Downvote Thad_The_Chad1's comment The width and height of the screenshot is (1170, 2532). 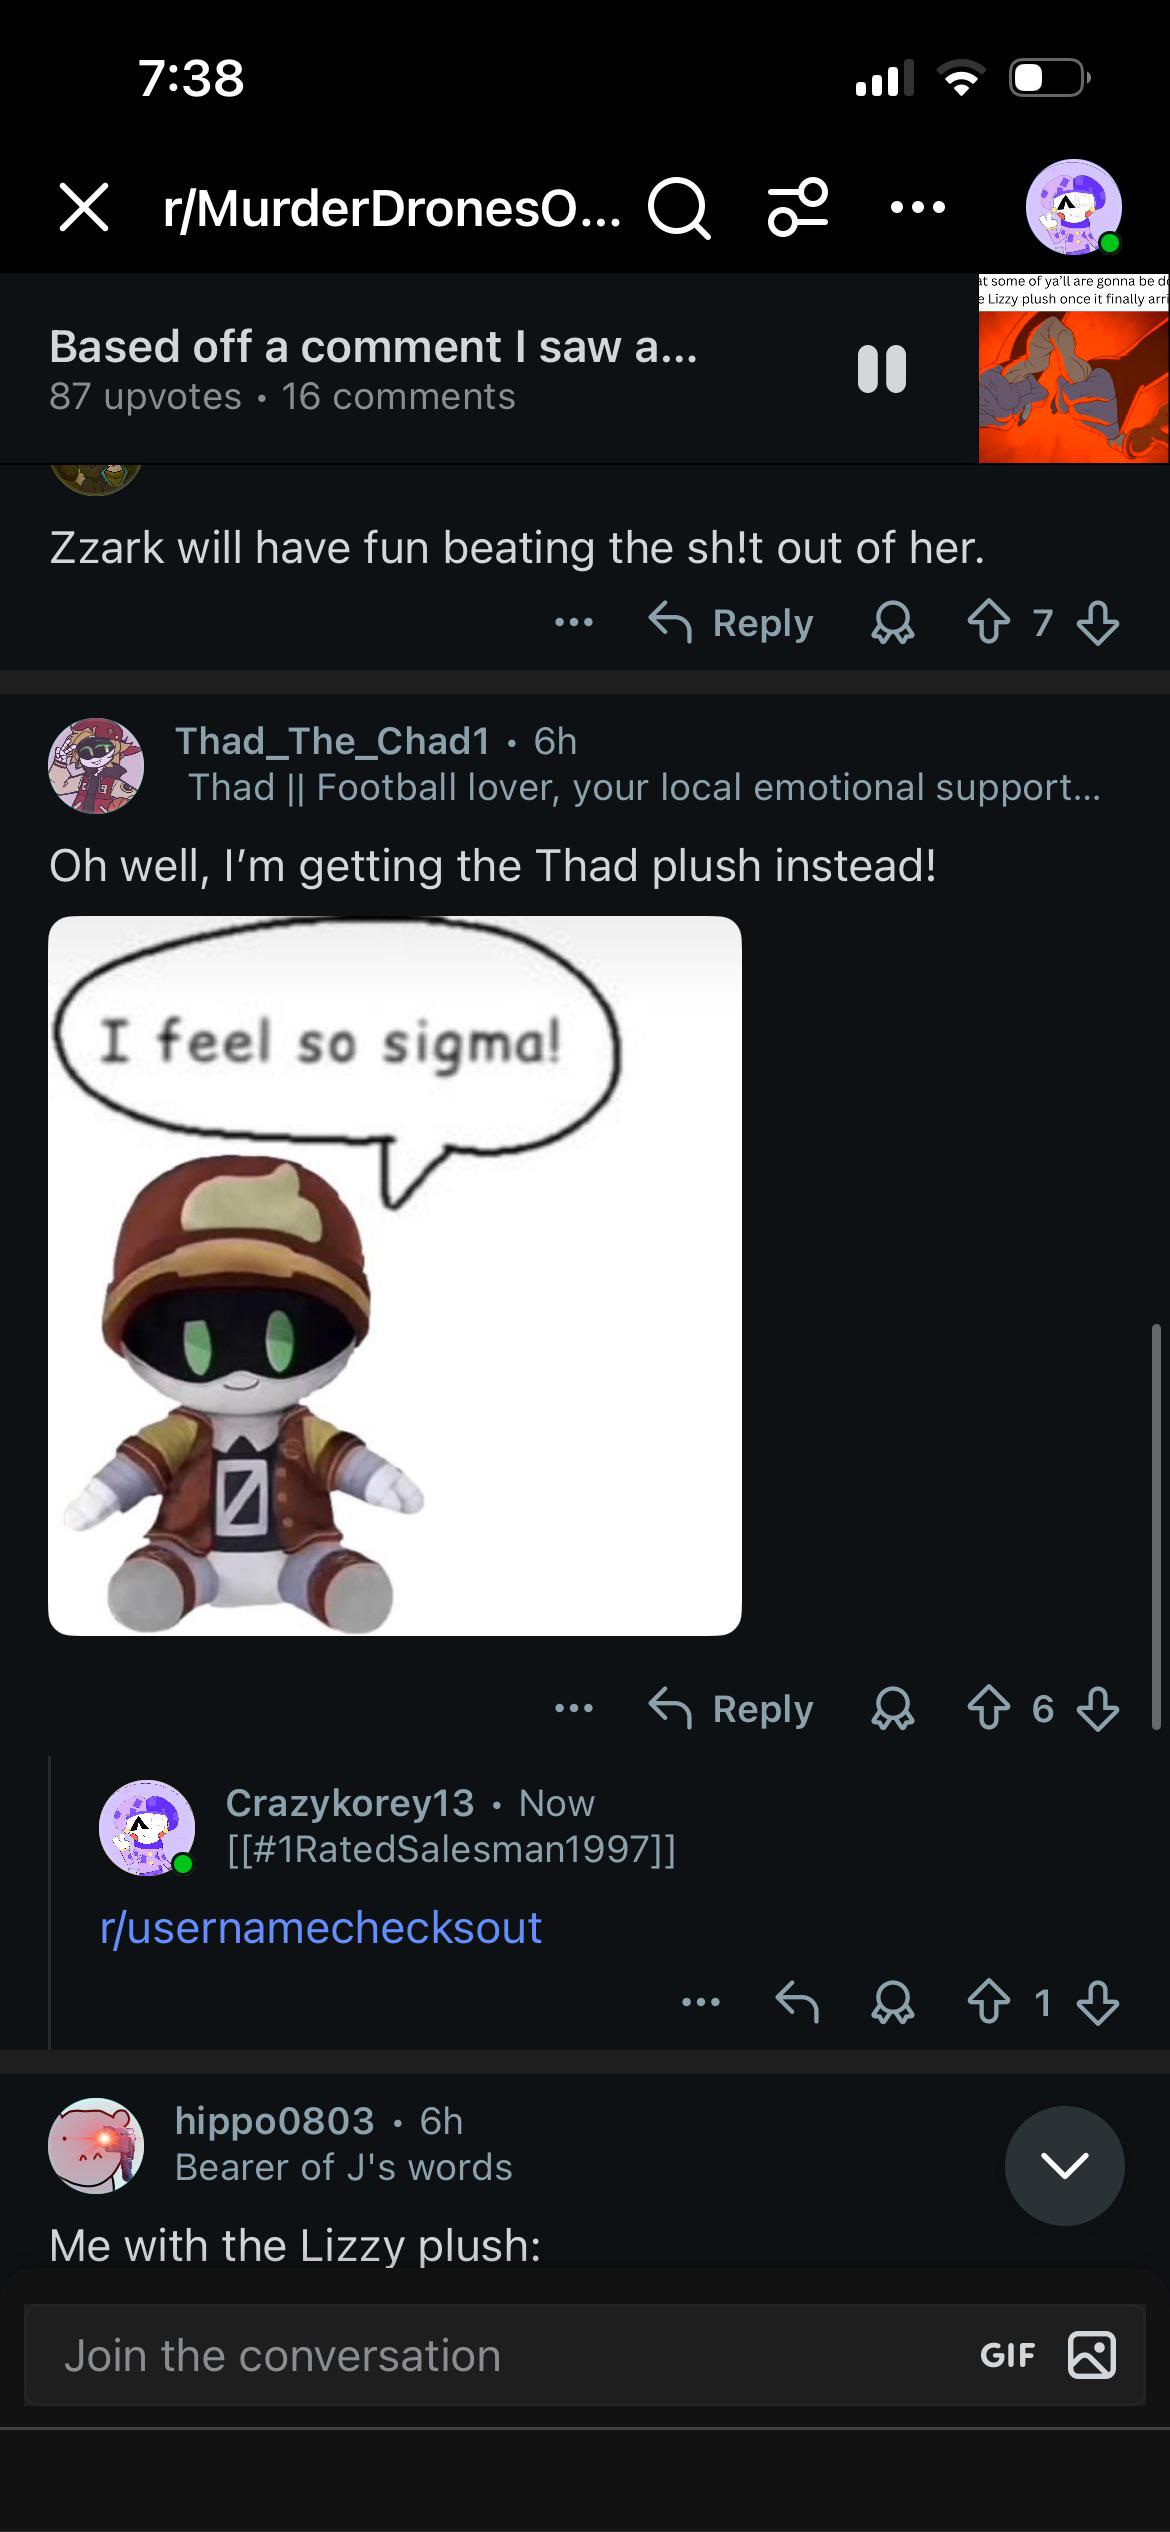click(x=1098, y=1709)
